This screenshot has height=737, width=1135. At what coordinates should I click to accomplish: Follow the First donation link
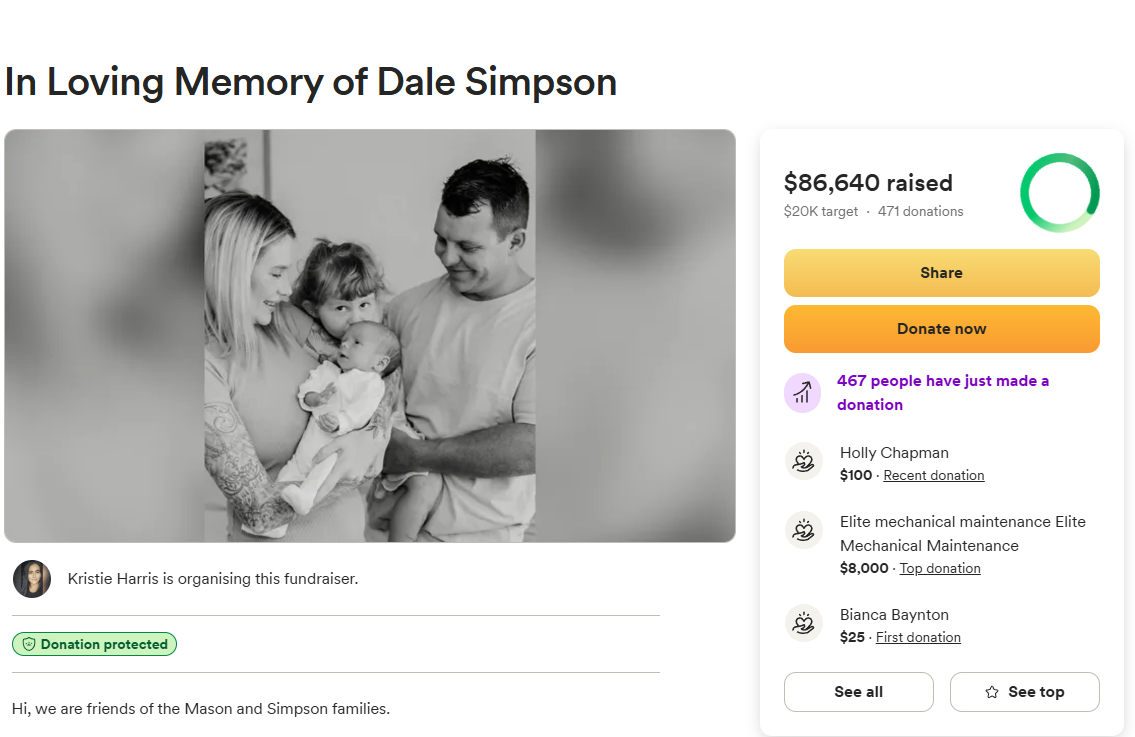click(918, 638)
